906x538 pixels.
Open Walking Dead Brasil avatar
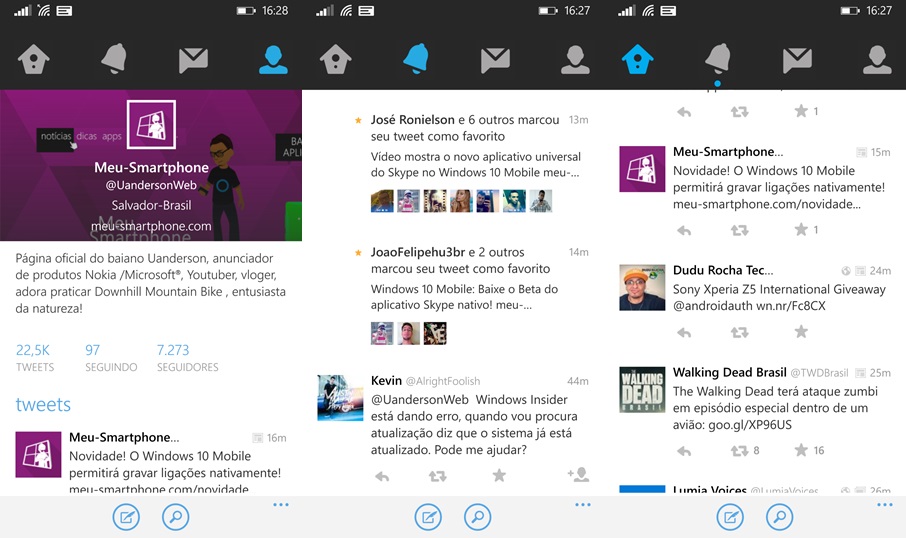pos(642,389)
